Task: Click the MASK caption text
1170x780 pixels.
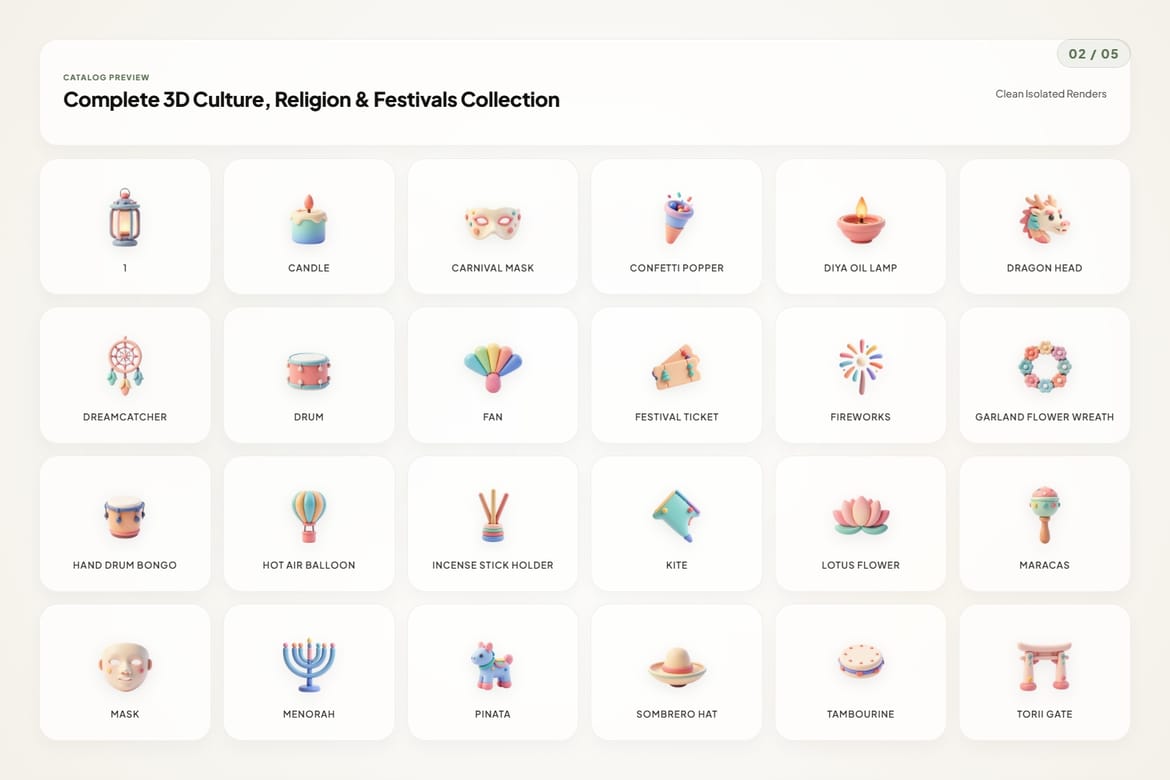Action: pyautogui.click(x=125, y=714)
